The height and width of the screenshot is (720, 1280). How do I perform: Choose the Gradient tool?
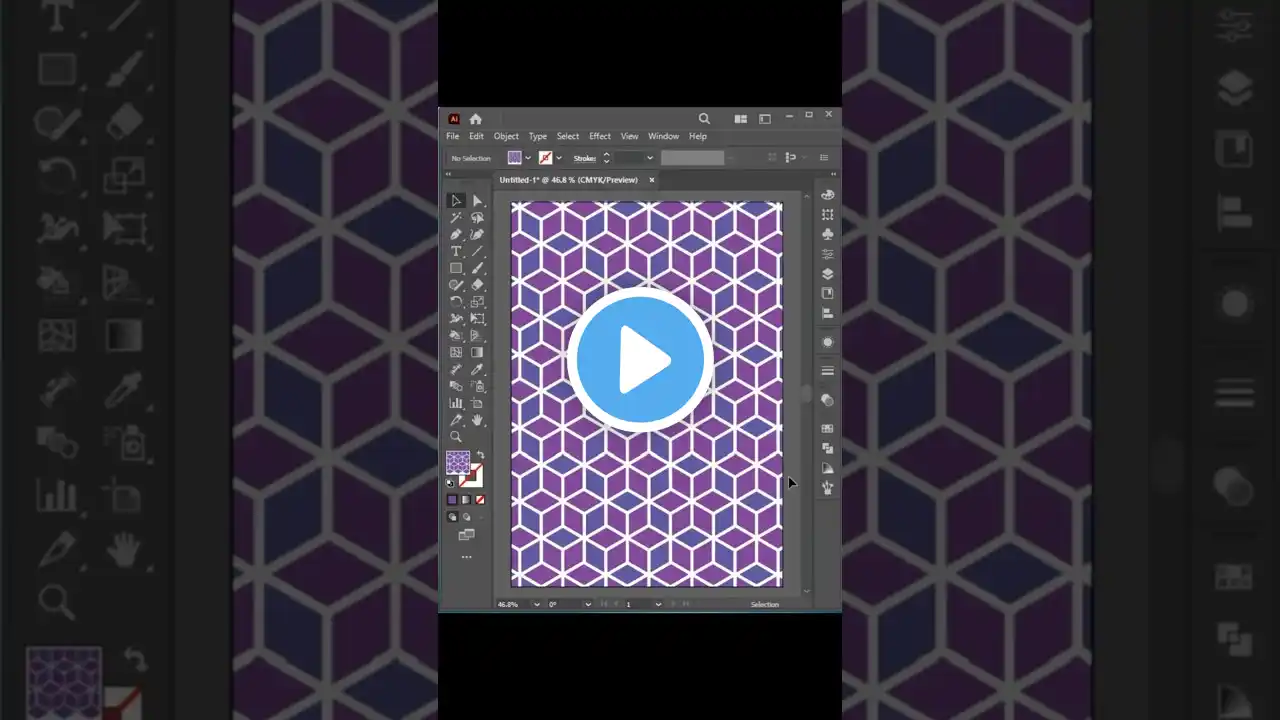[478, 352]
